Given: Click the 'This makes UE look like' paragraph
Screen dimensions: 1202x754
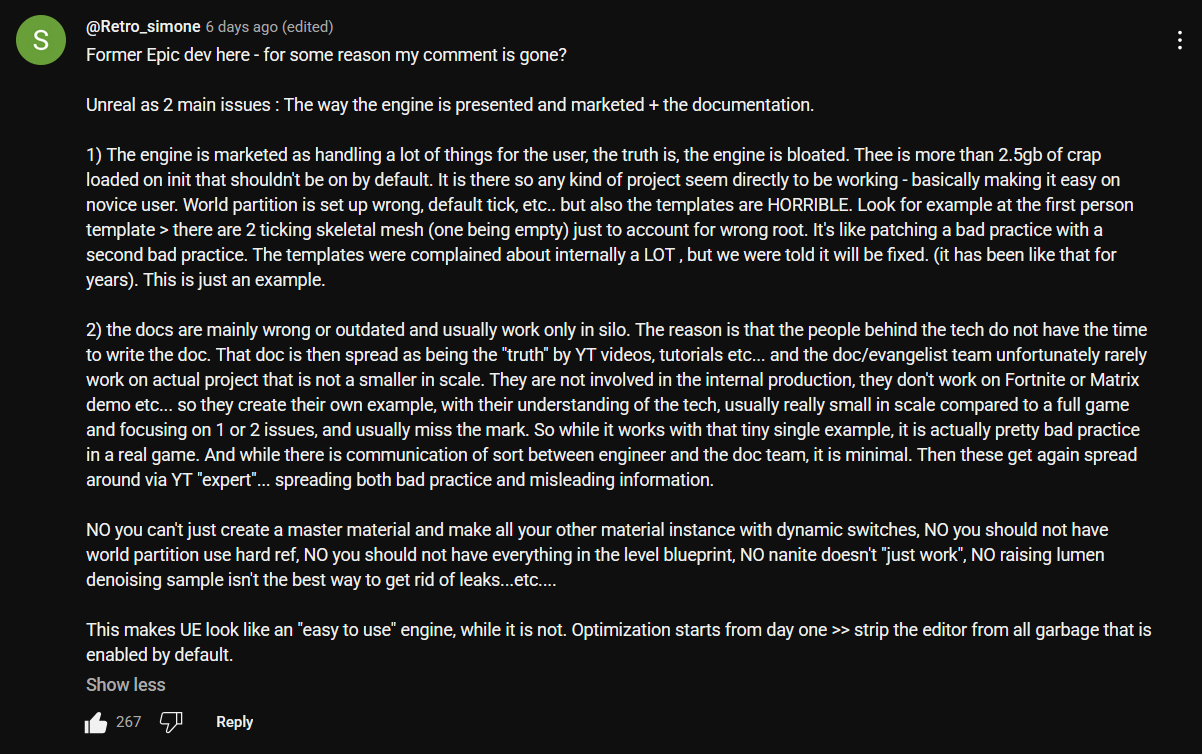Looking at the screenshot, I should 619,642.
